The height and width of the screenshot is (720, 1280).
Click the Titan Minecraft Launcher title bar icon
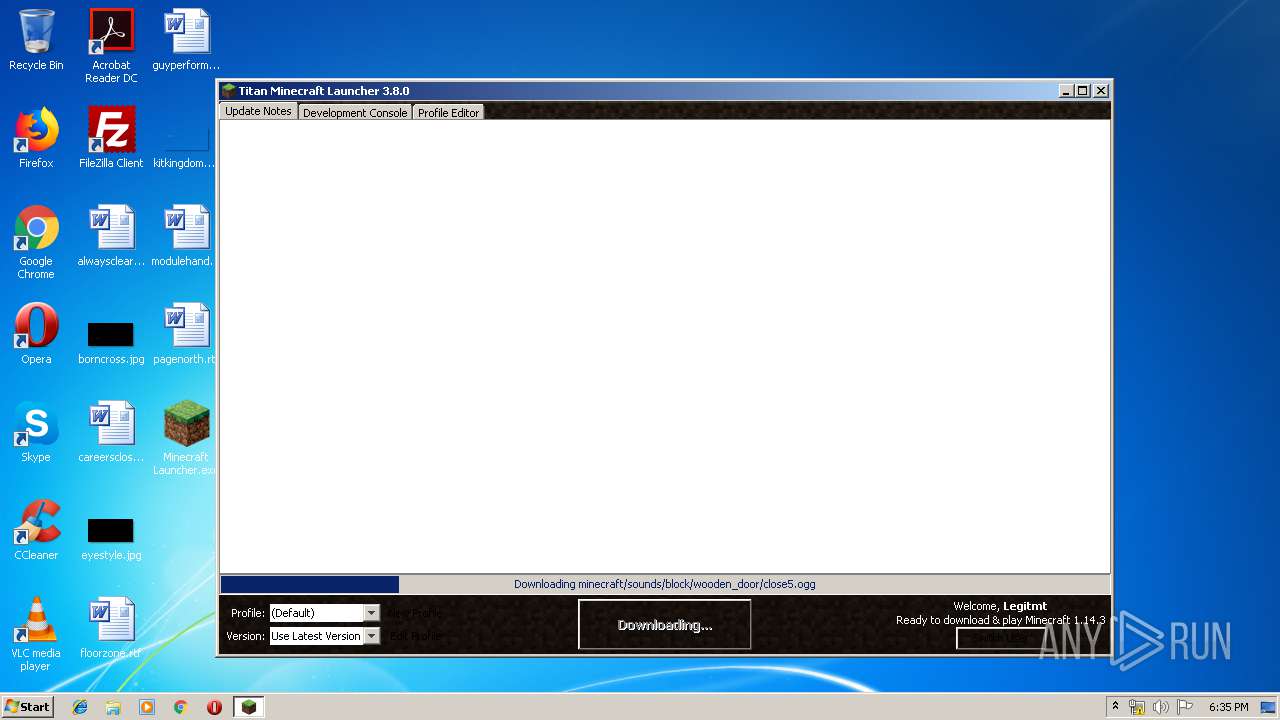(x=228, y=91)
